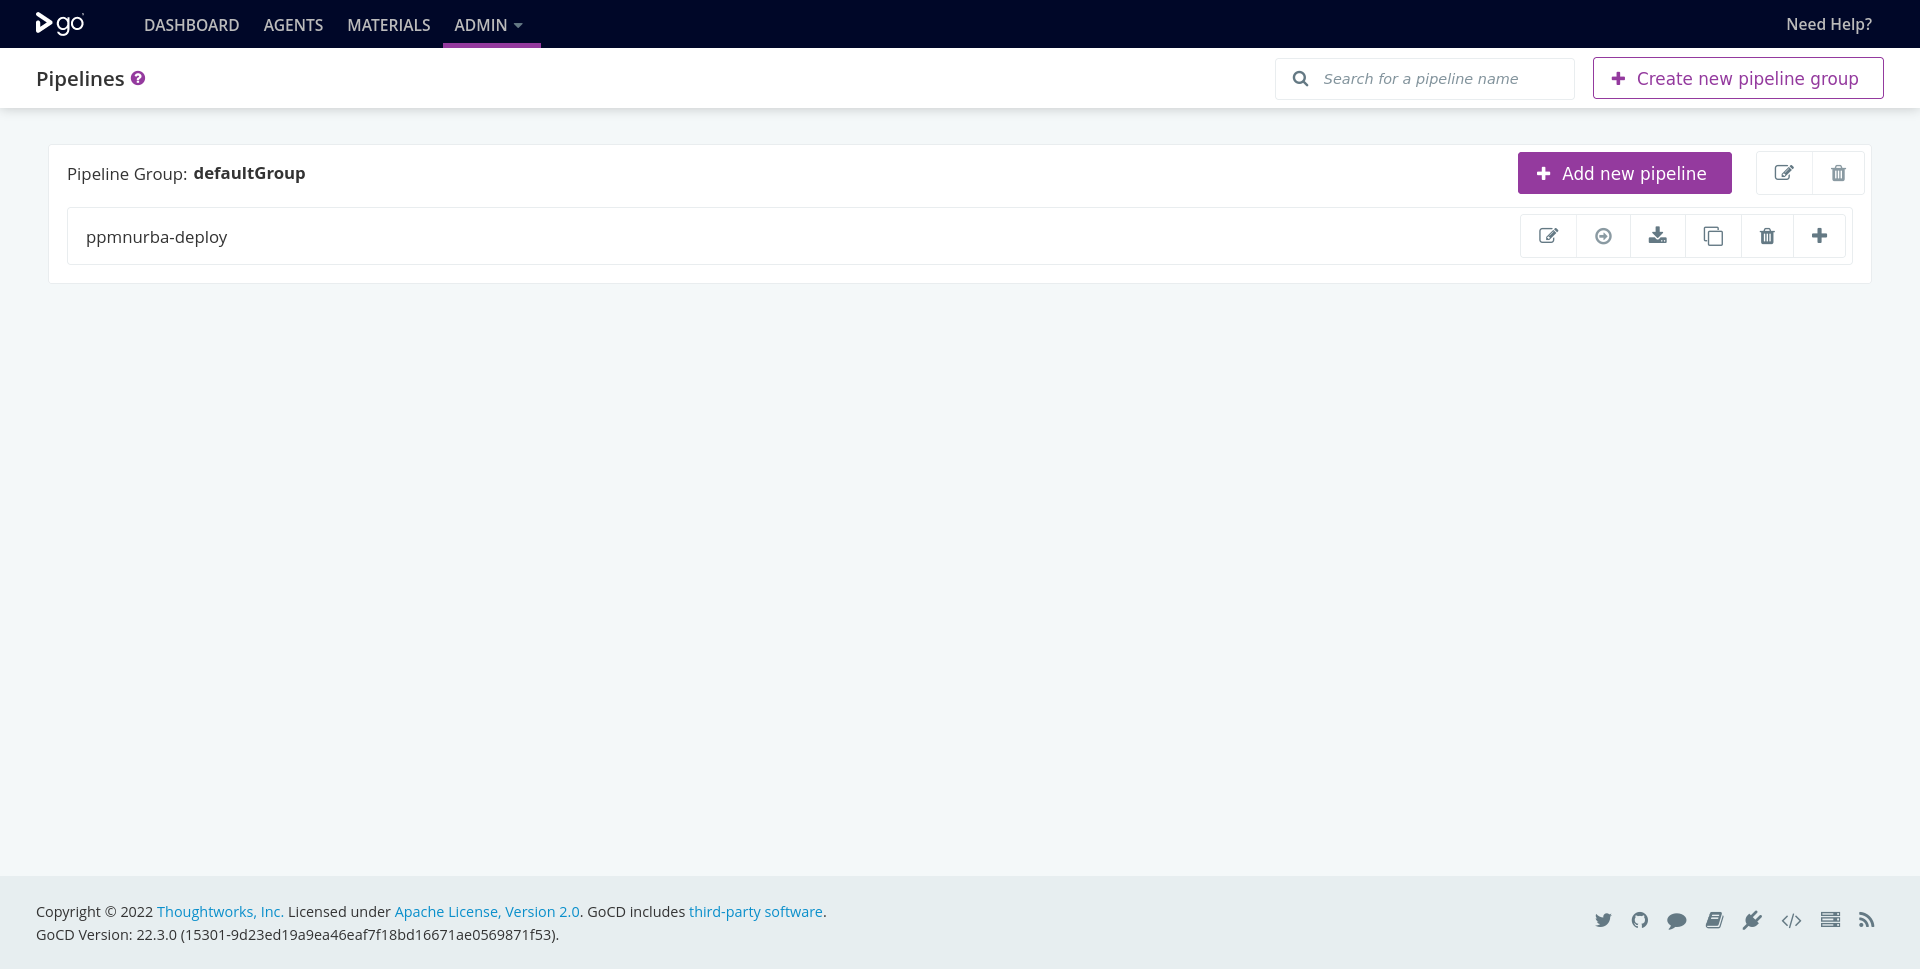Open the Thoughtworks, Inc. link
This screenshot has width=1920, height=969.
coord(220,912)
